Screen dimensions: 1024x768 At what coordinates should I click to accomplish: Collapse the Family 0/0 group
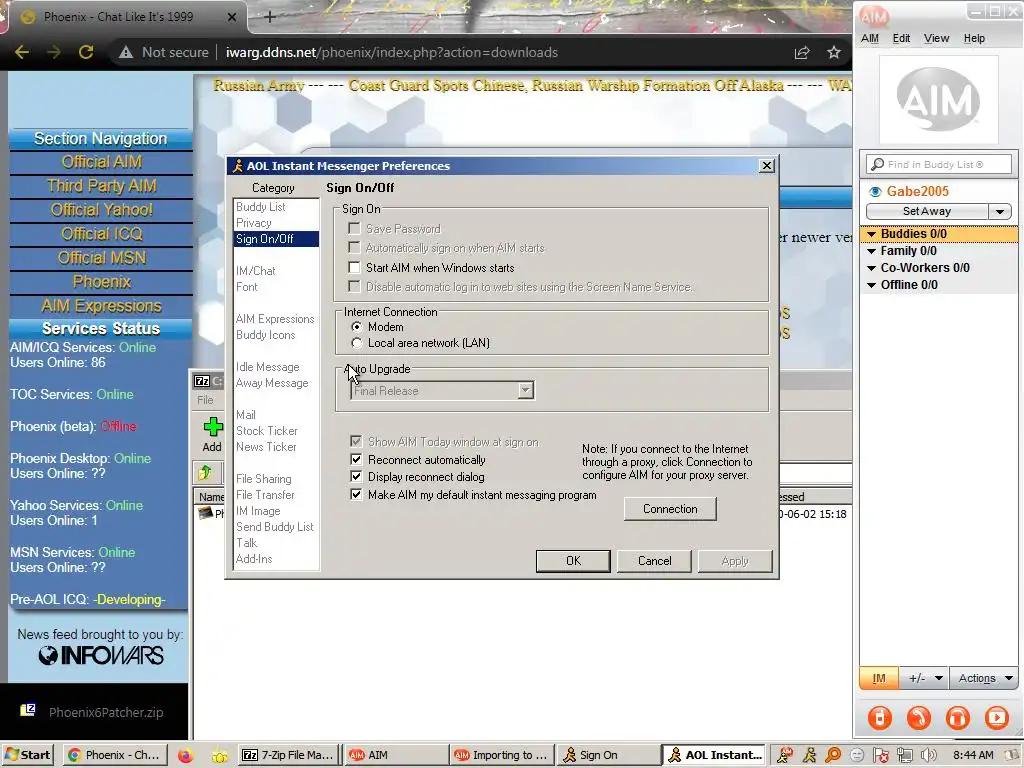[x=871, y=251]
